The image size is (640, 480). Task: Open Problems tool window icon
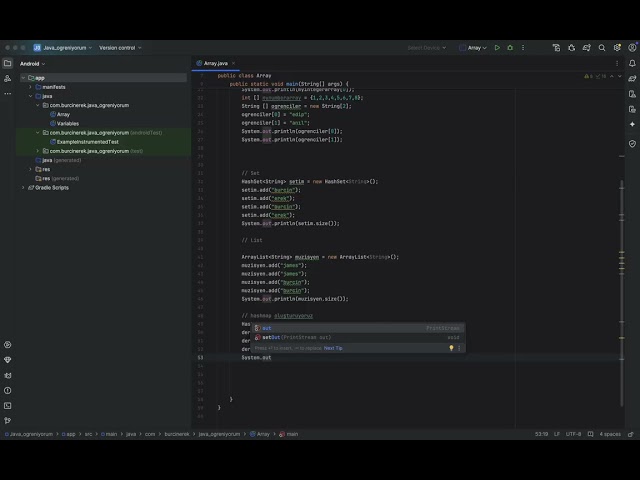7,391
